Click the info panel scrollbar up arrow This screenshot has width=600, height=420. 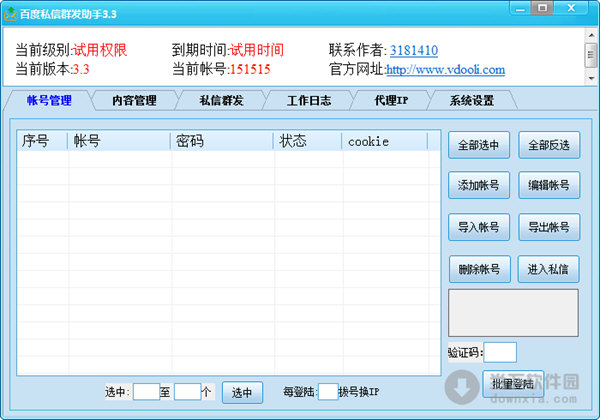(x=591, y=35)
